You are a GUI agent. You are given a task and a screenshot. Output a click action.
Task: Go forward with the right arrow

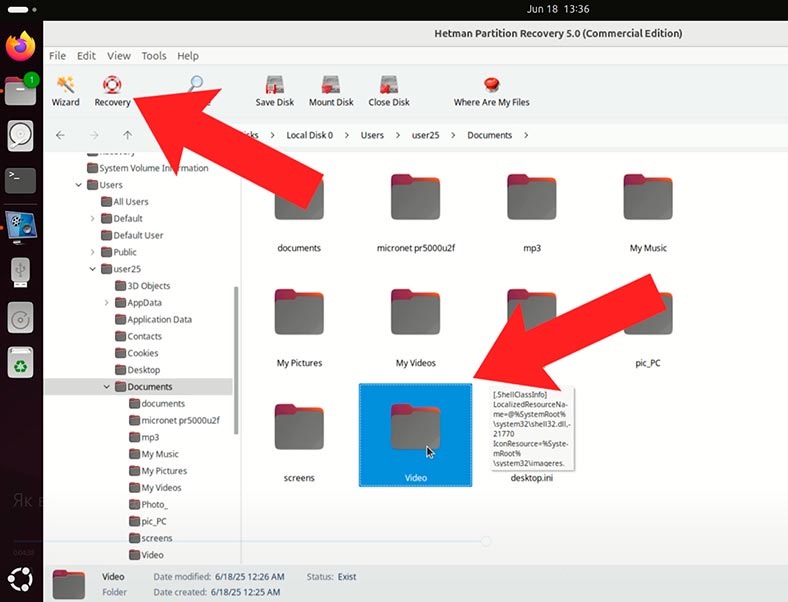(x=94, y=135)
